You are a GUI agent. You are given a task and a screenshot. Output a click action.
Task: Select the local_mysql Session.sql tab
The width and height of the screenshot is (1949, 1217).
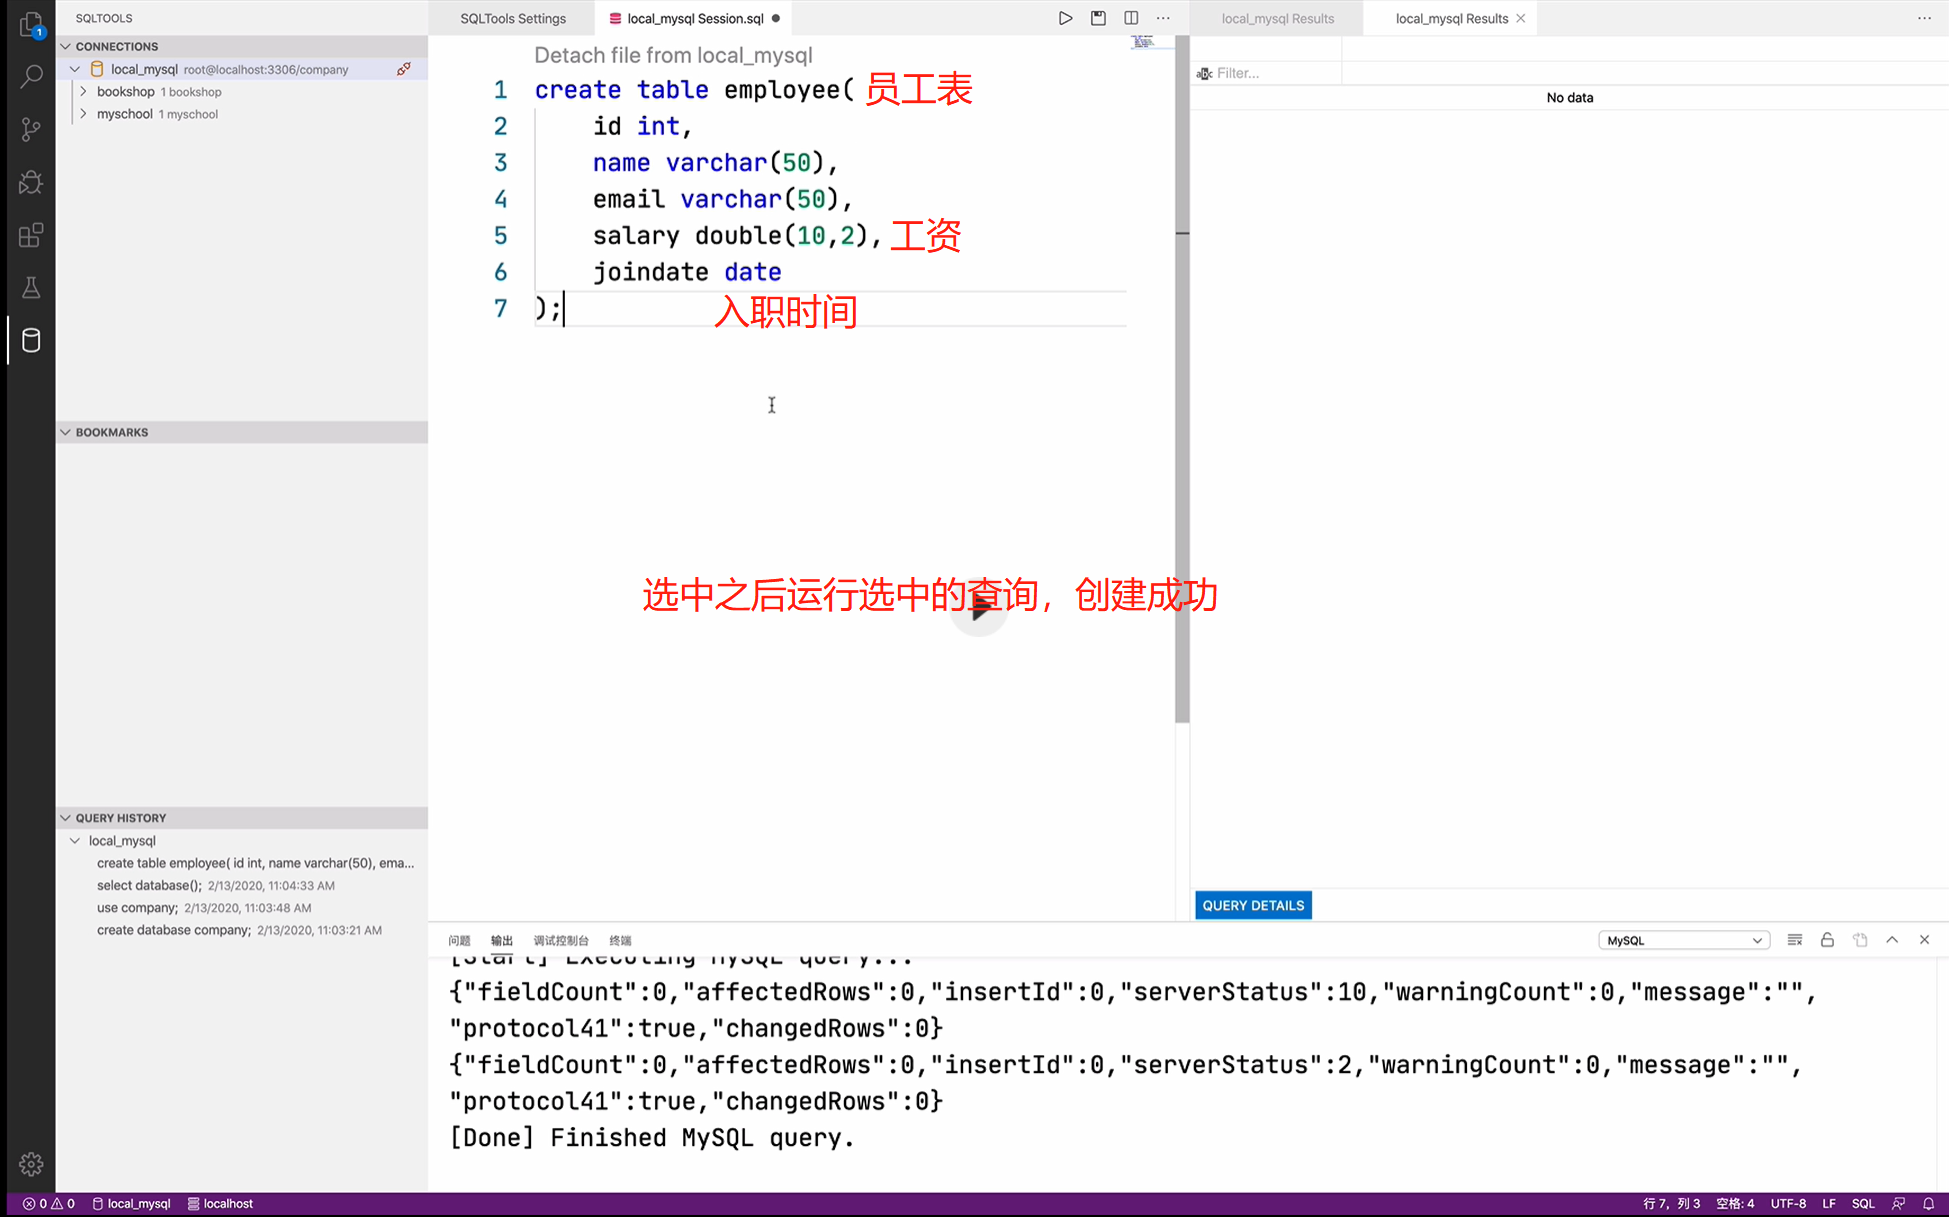tap(694, 18)
